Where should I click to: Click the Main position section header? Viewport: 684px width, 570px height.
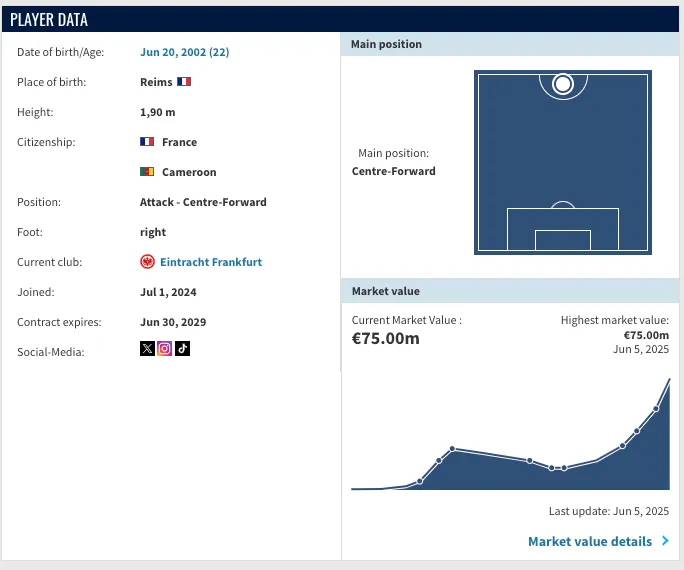point(387,44)
